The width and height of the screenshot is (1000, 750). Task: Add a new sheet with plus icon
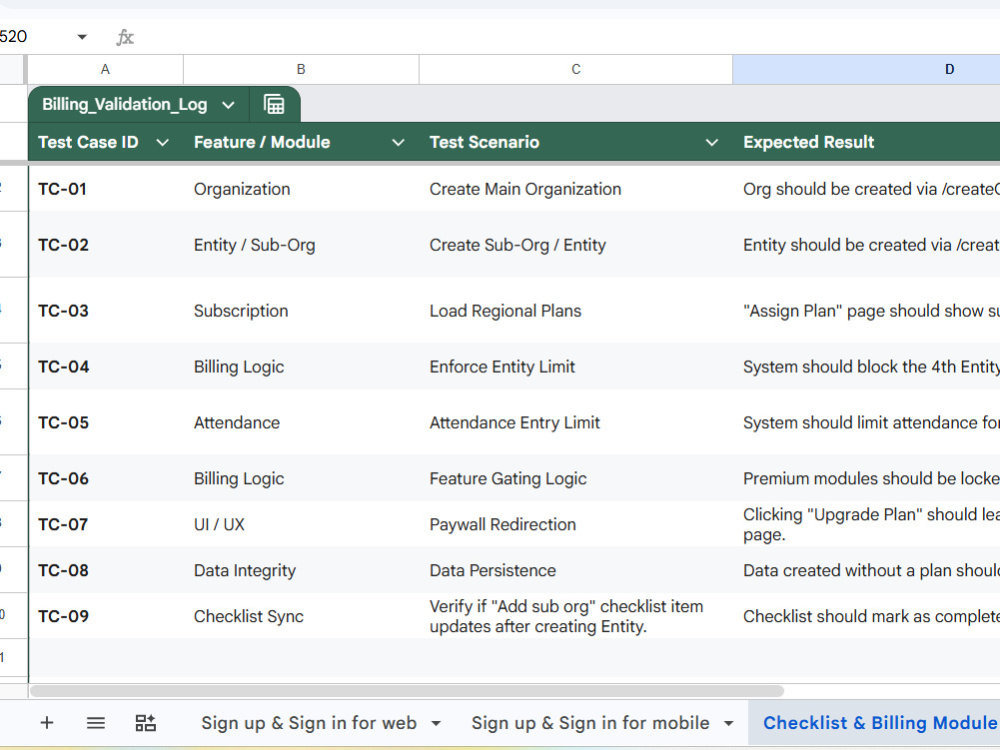point(47,723)
